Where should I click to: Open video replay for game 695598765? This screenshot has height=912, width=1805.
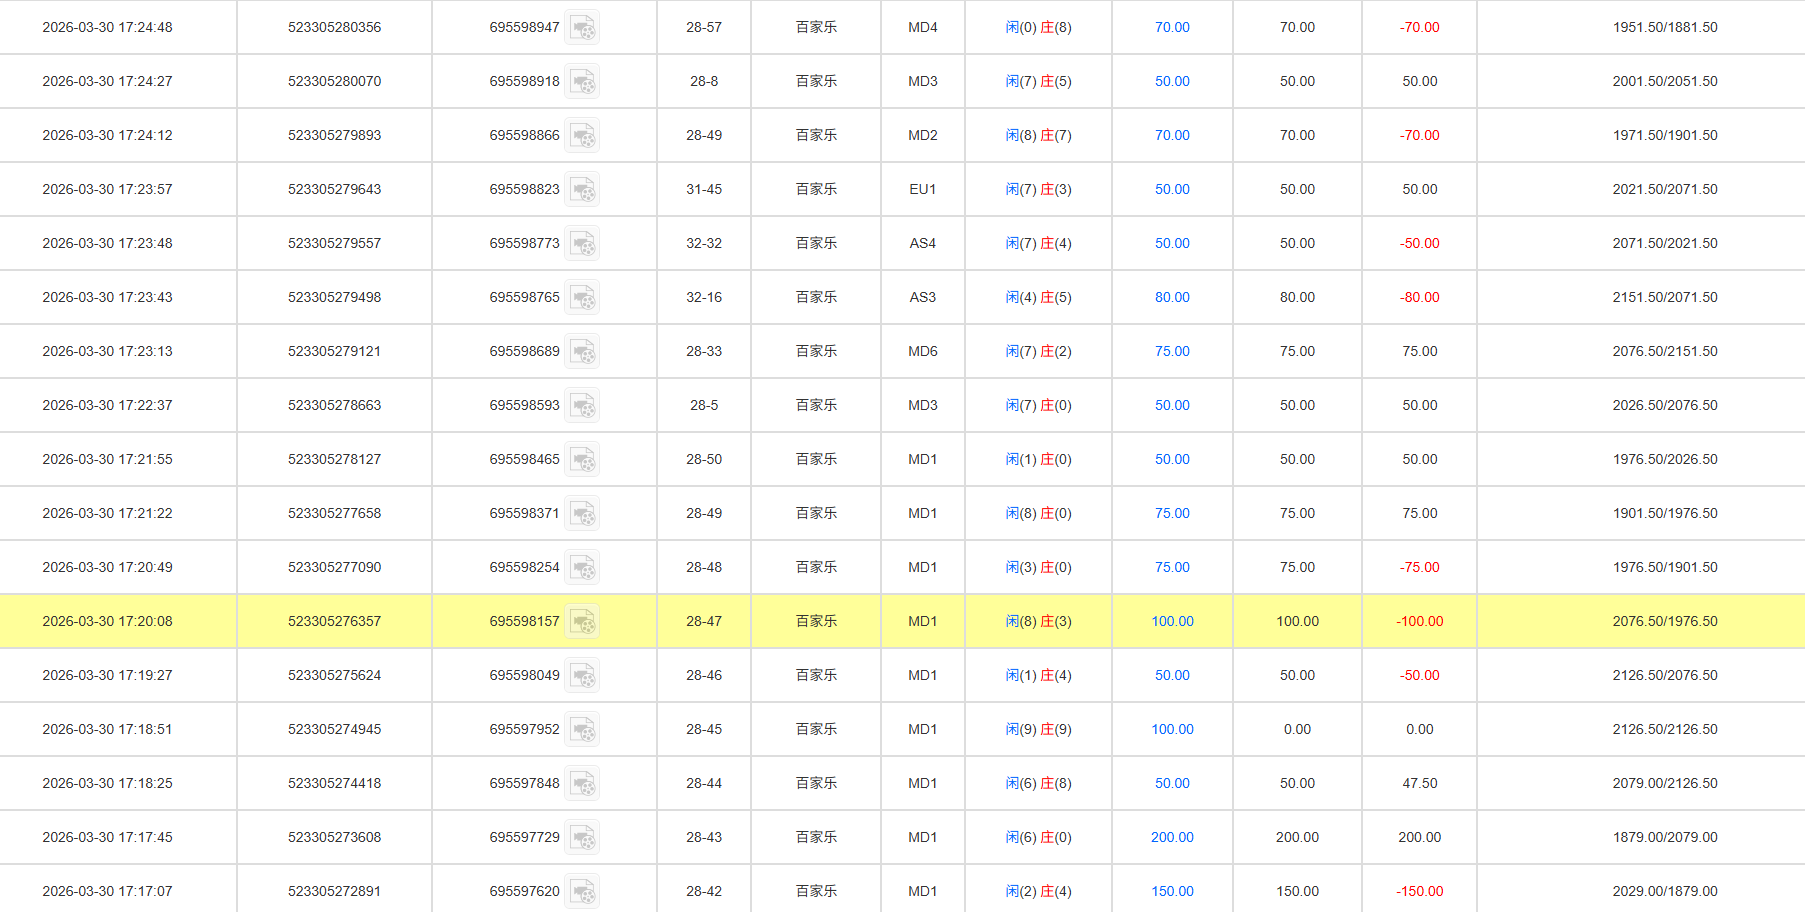point(583,297)
